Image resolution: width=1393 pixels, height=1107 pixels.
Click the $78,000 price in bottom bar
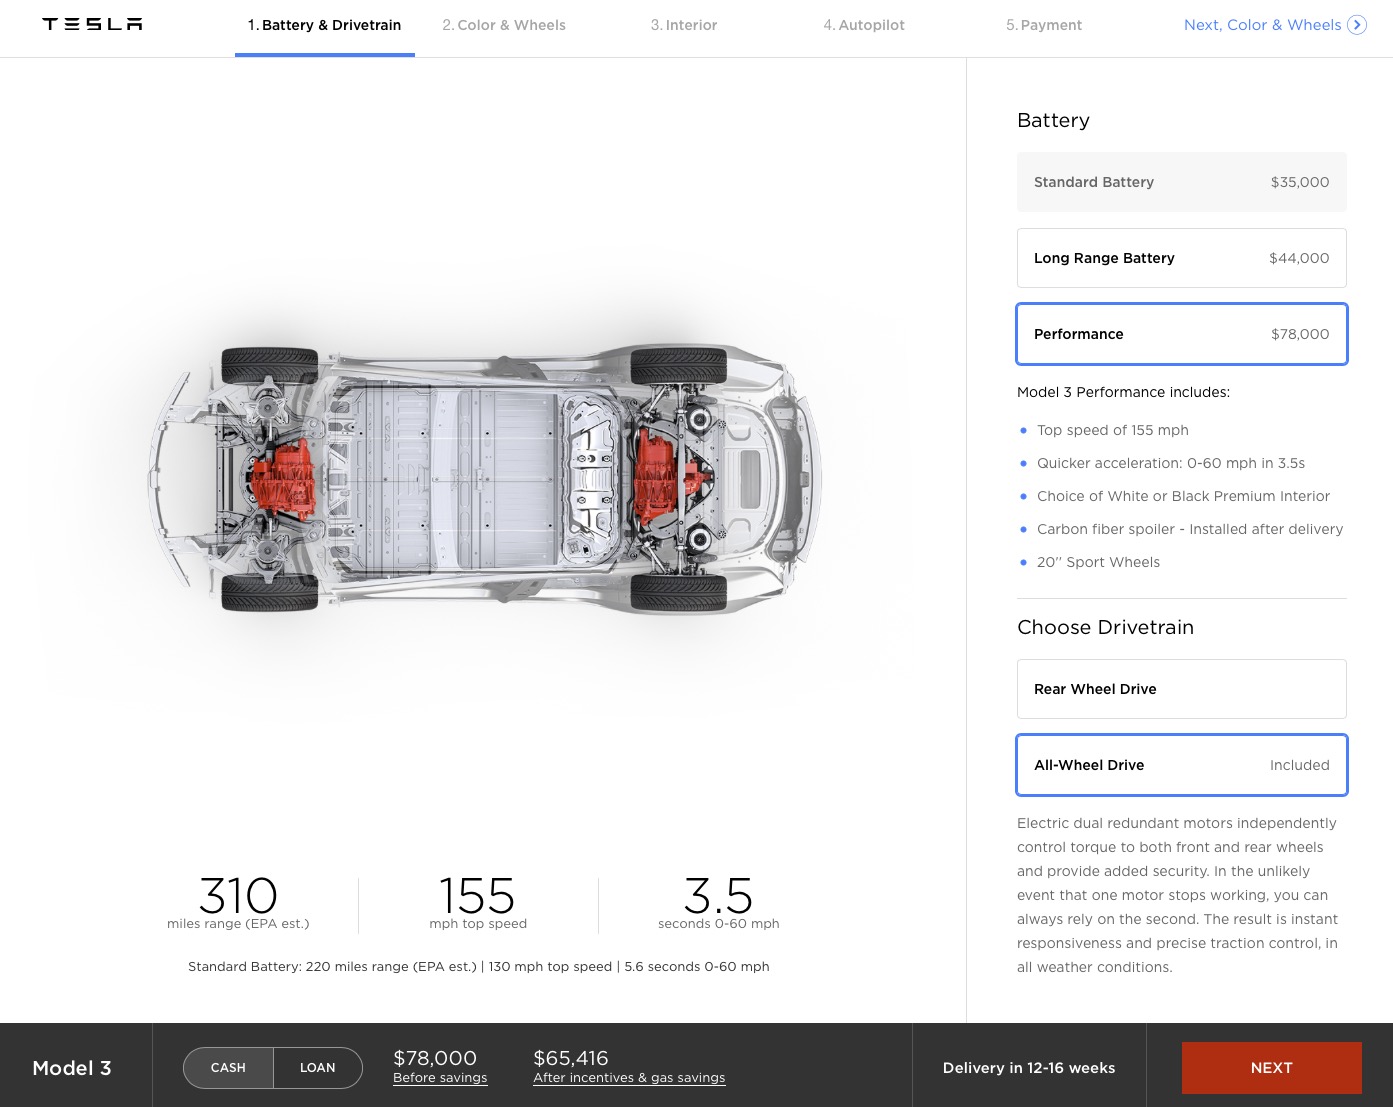click(435, 1058)
